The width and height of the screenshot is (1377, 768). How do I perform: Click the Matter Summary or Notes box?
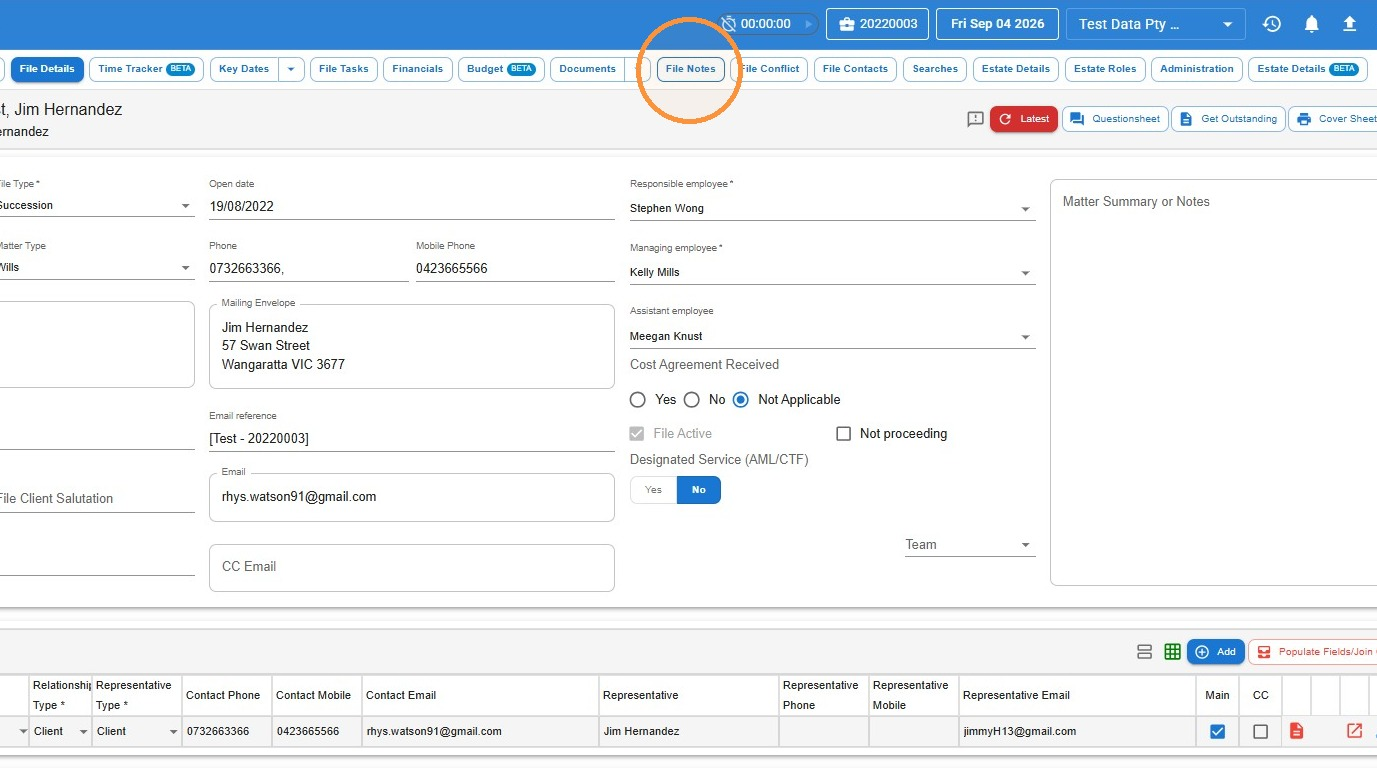coord(1213,382)
